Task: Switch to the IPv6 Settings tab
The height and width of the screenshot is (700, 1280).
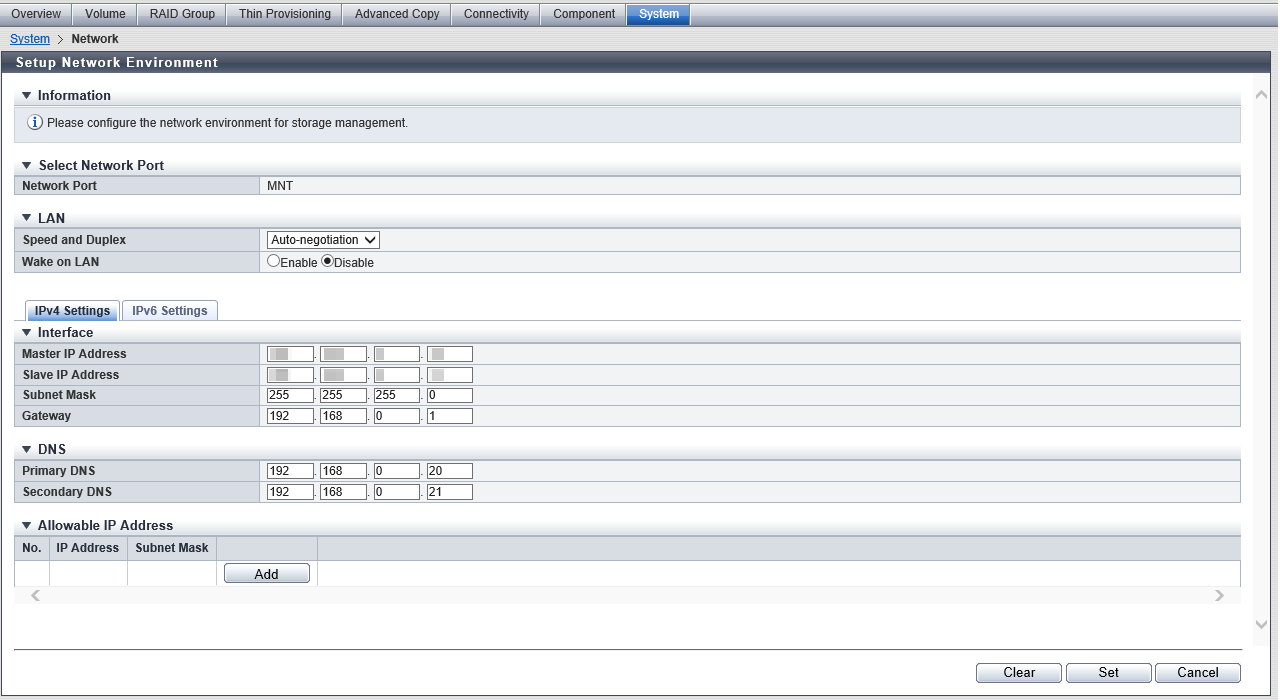Action: click(170, 311)
